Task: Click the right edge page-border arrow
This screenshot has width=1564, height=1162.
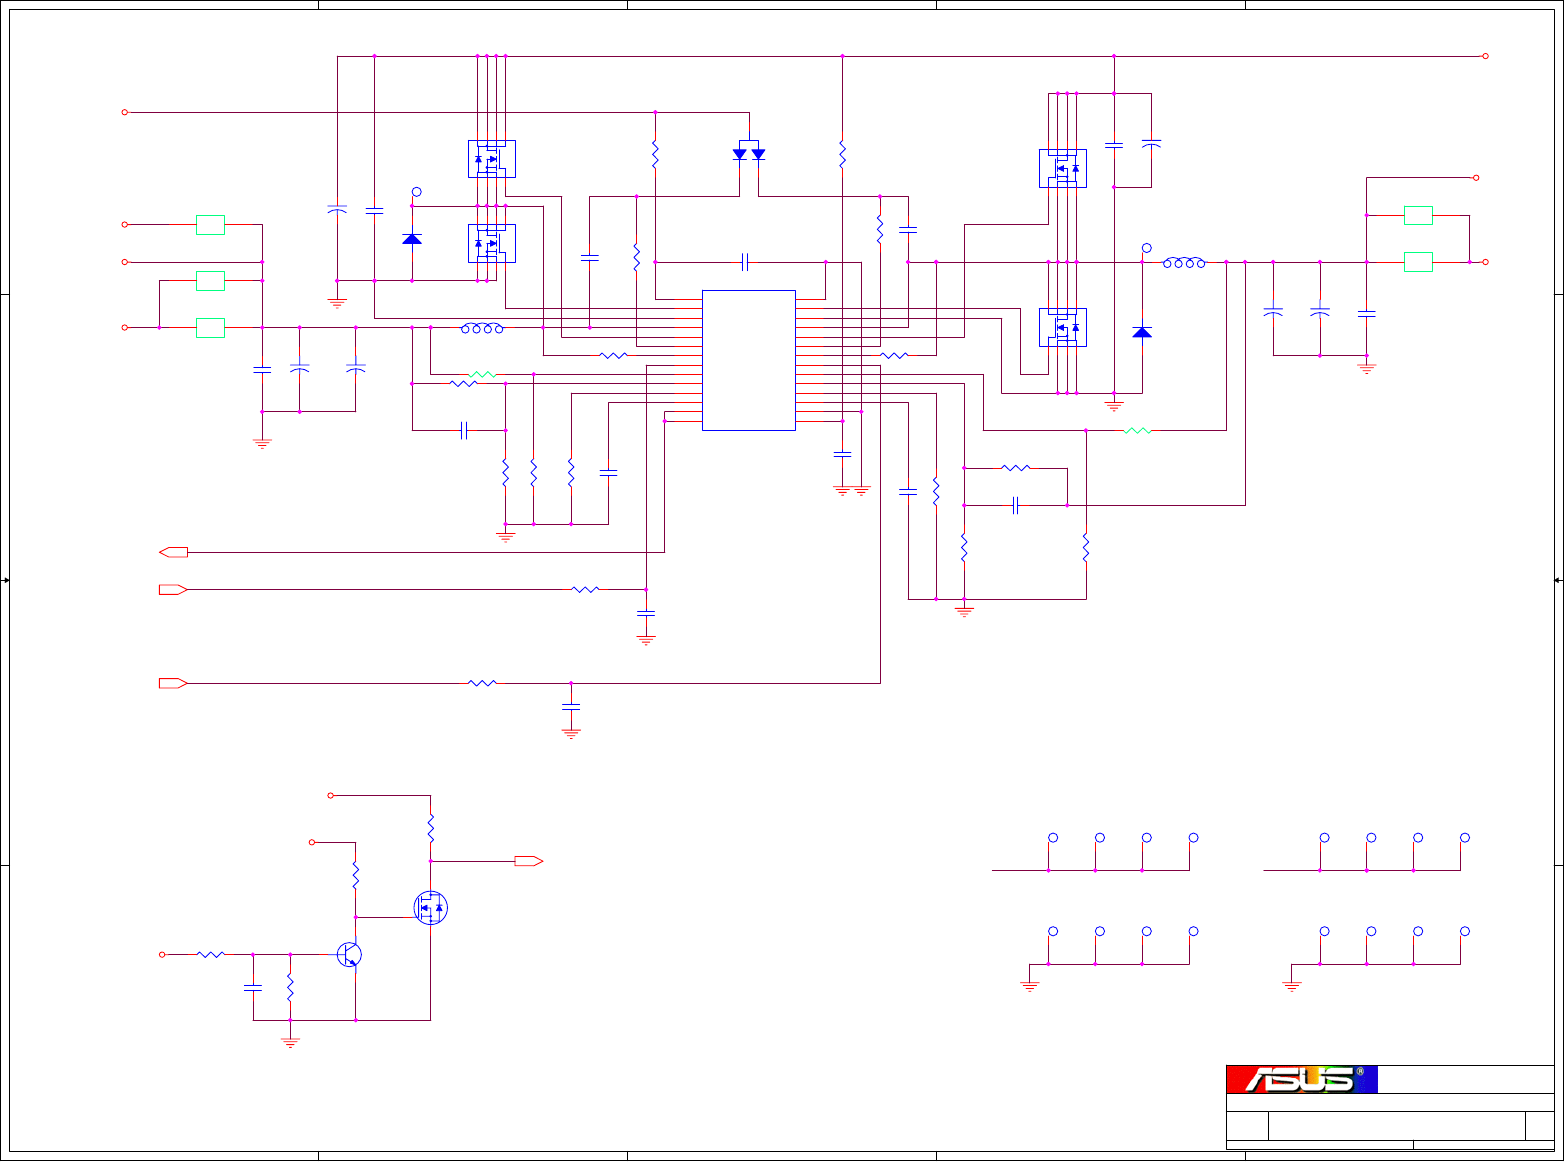Action: coord(1558,580)
